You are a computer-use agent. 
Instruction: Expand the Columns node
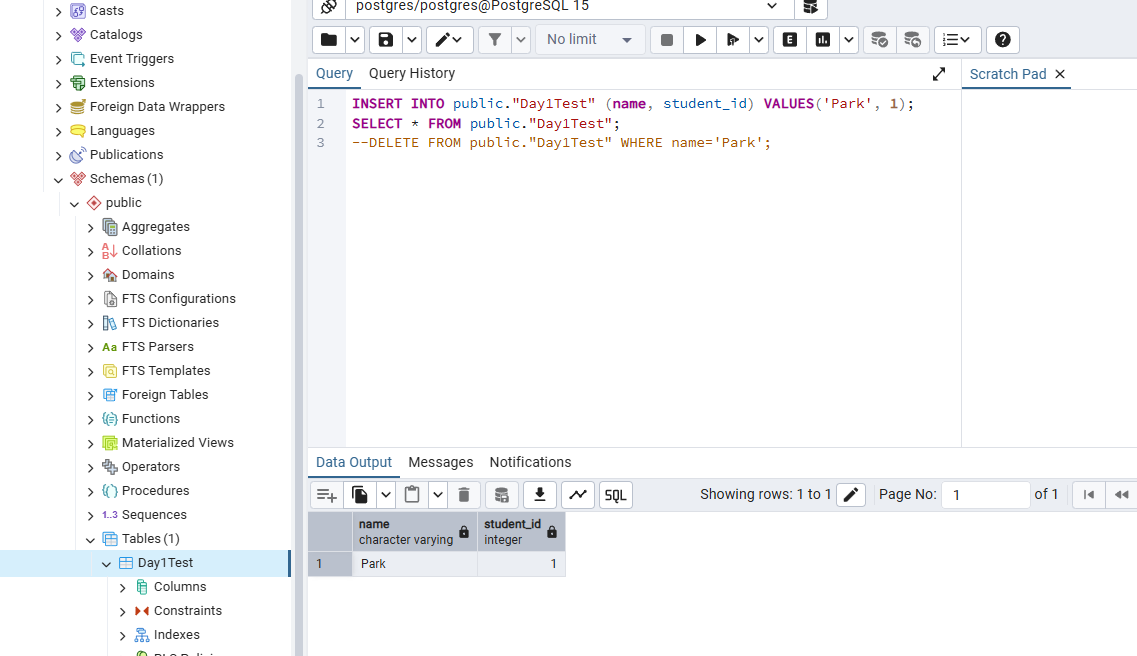[x=123, y=588]
